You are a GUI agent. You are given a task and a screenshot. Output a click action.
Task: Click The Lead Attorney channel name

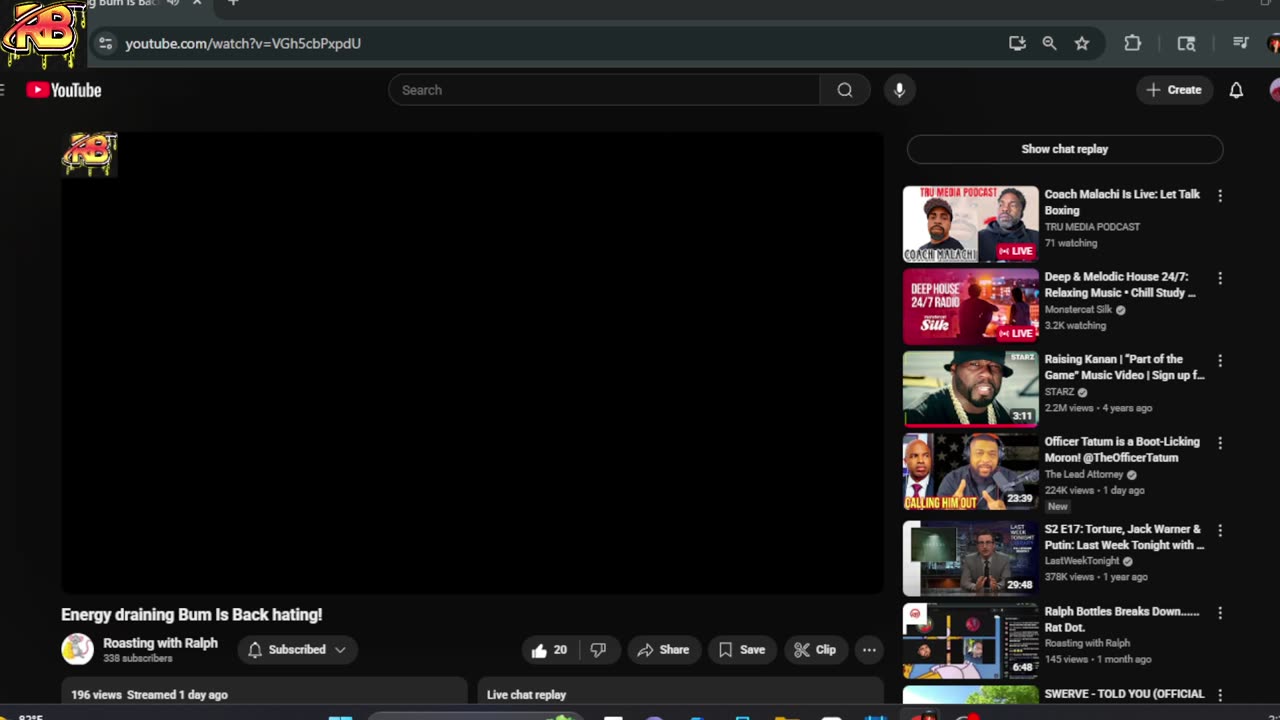point(1084,475)
